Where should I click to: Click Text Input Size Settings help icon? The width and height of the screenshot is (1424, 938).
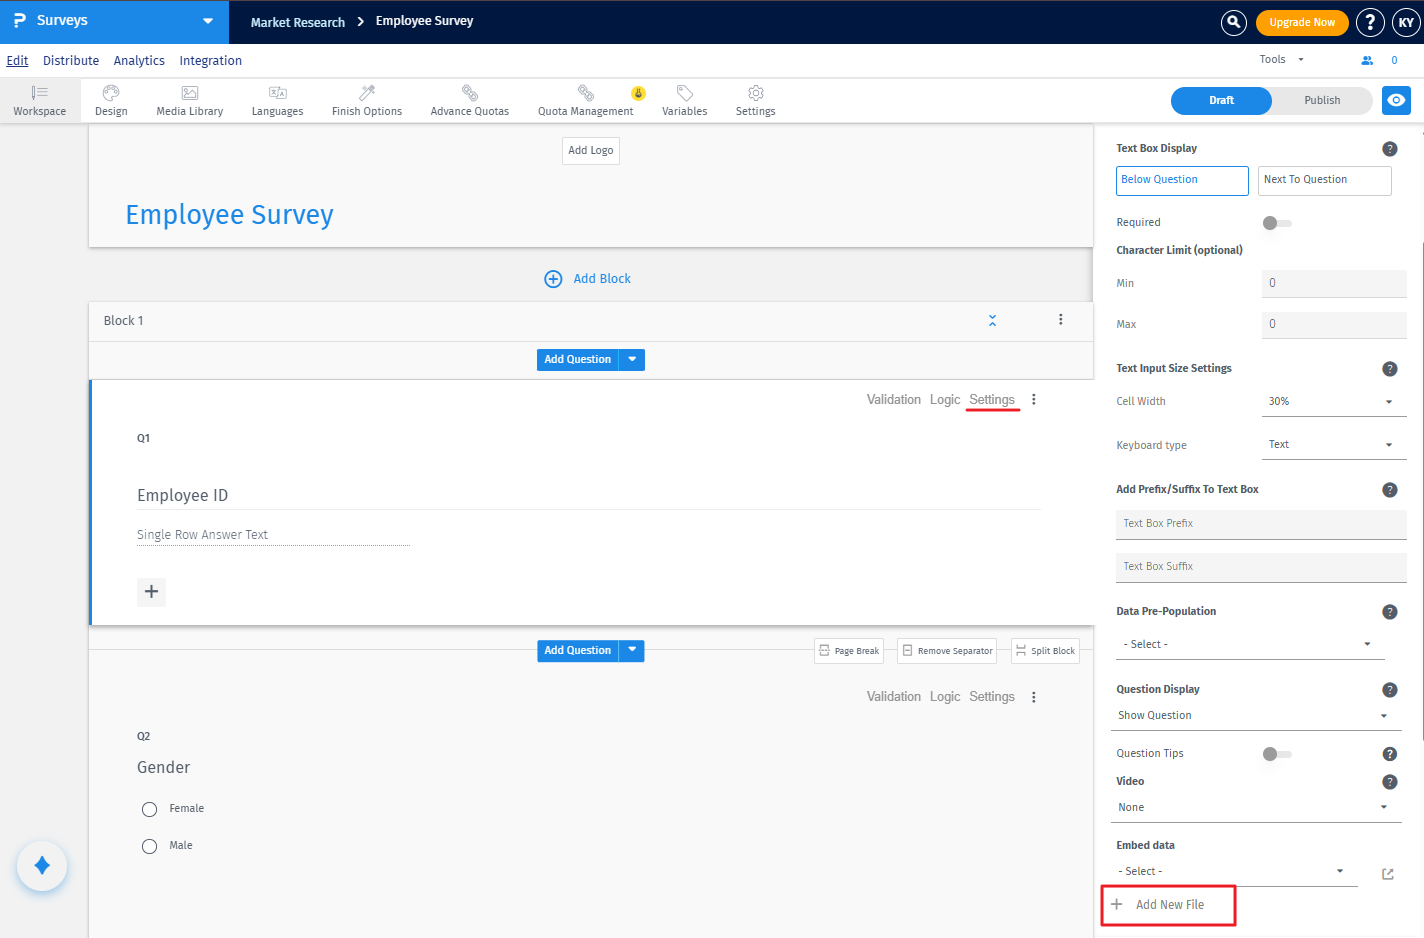(x=1389, y=369)
